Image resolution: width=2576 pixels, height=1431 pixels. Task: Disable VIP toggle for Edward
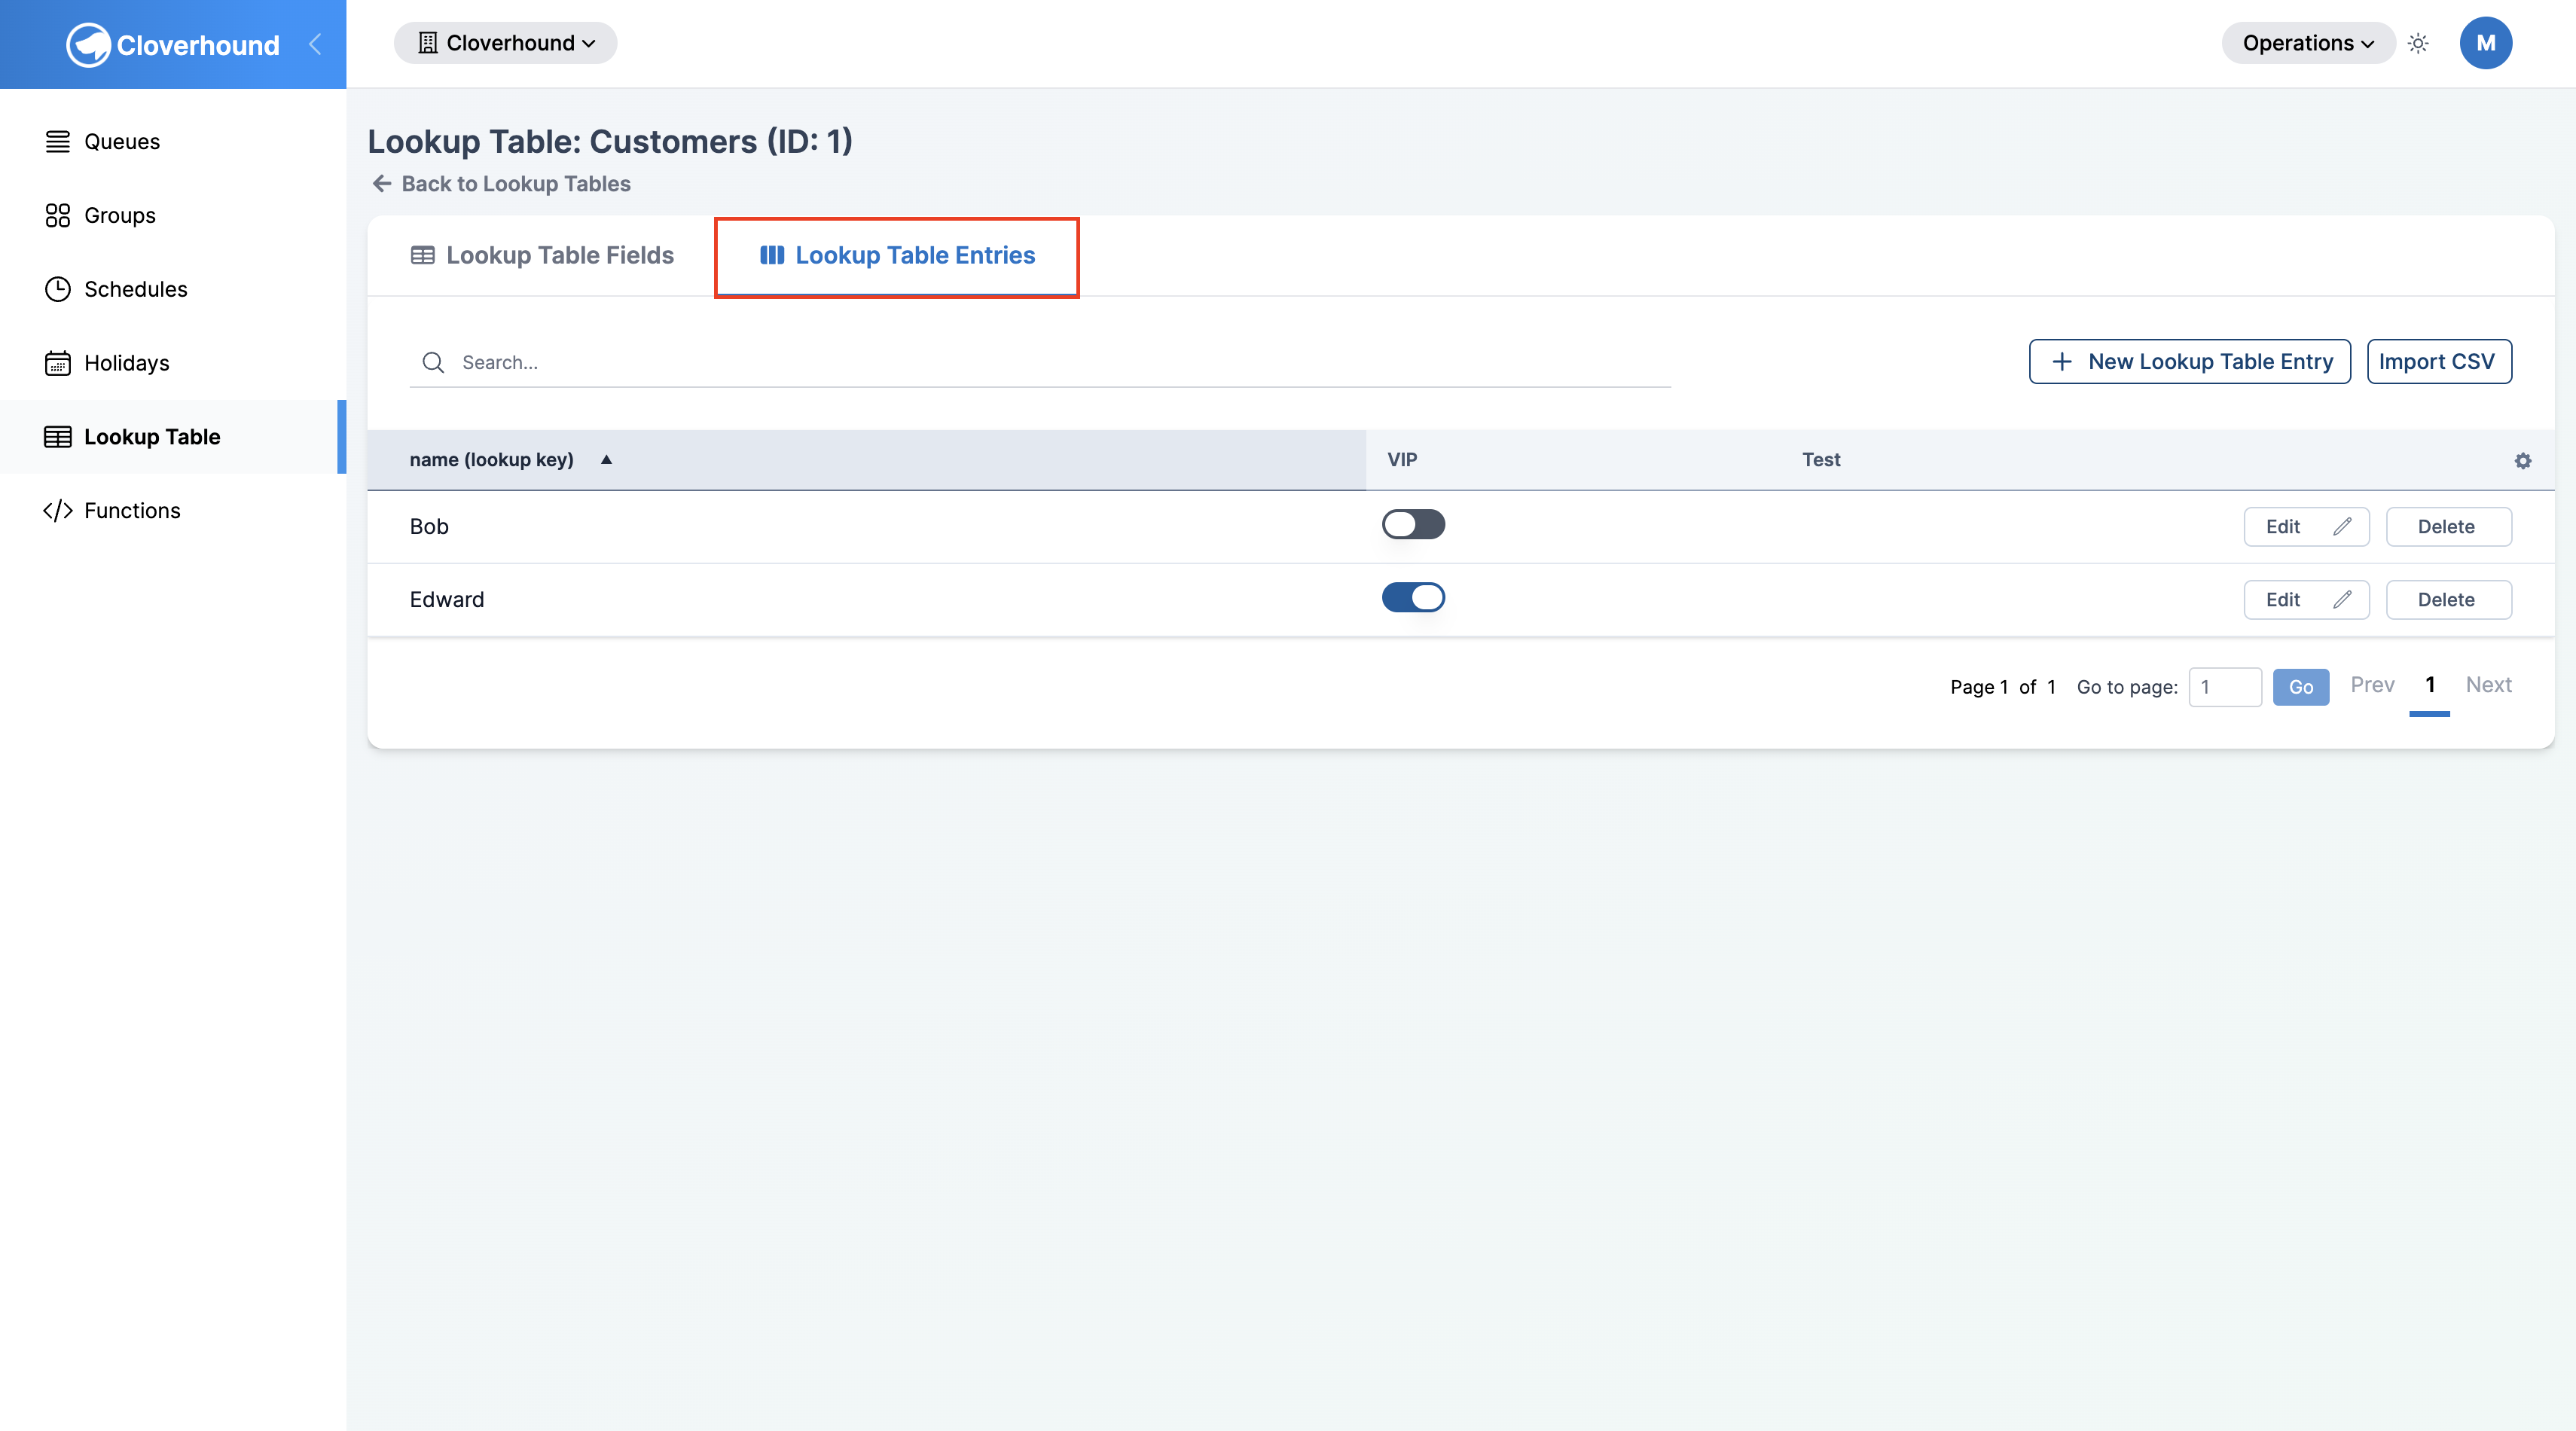pos(1413,597)
